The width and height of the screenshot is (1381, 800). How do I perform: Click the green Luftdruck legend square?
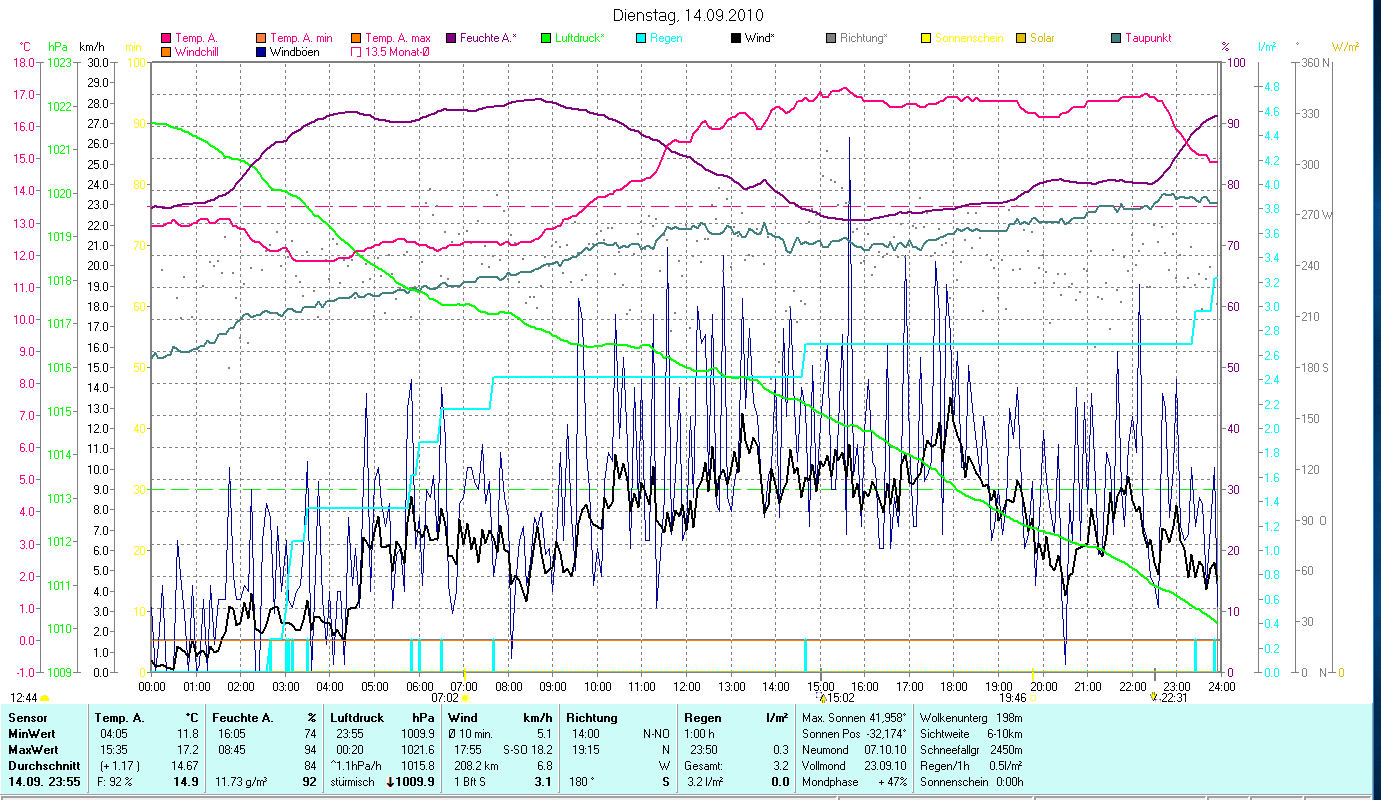tap(546, 39)
